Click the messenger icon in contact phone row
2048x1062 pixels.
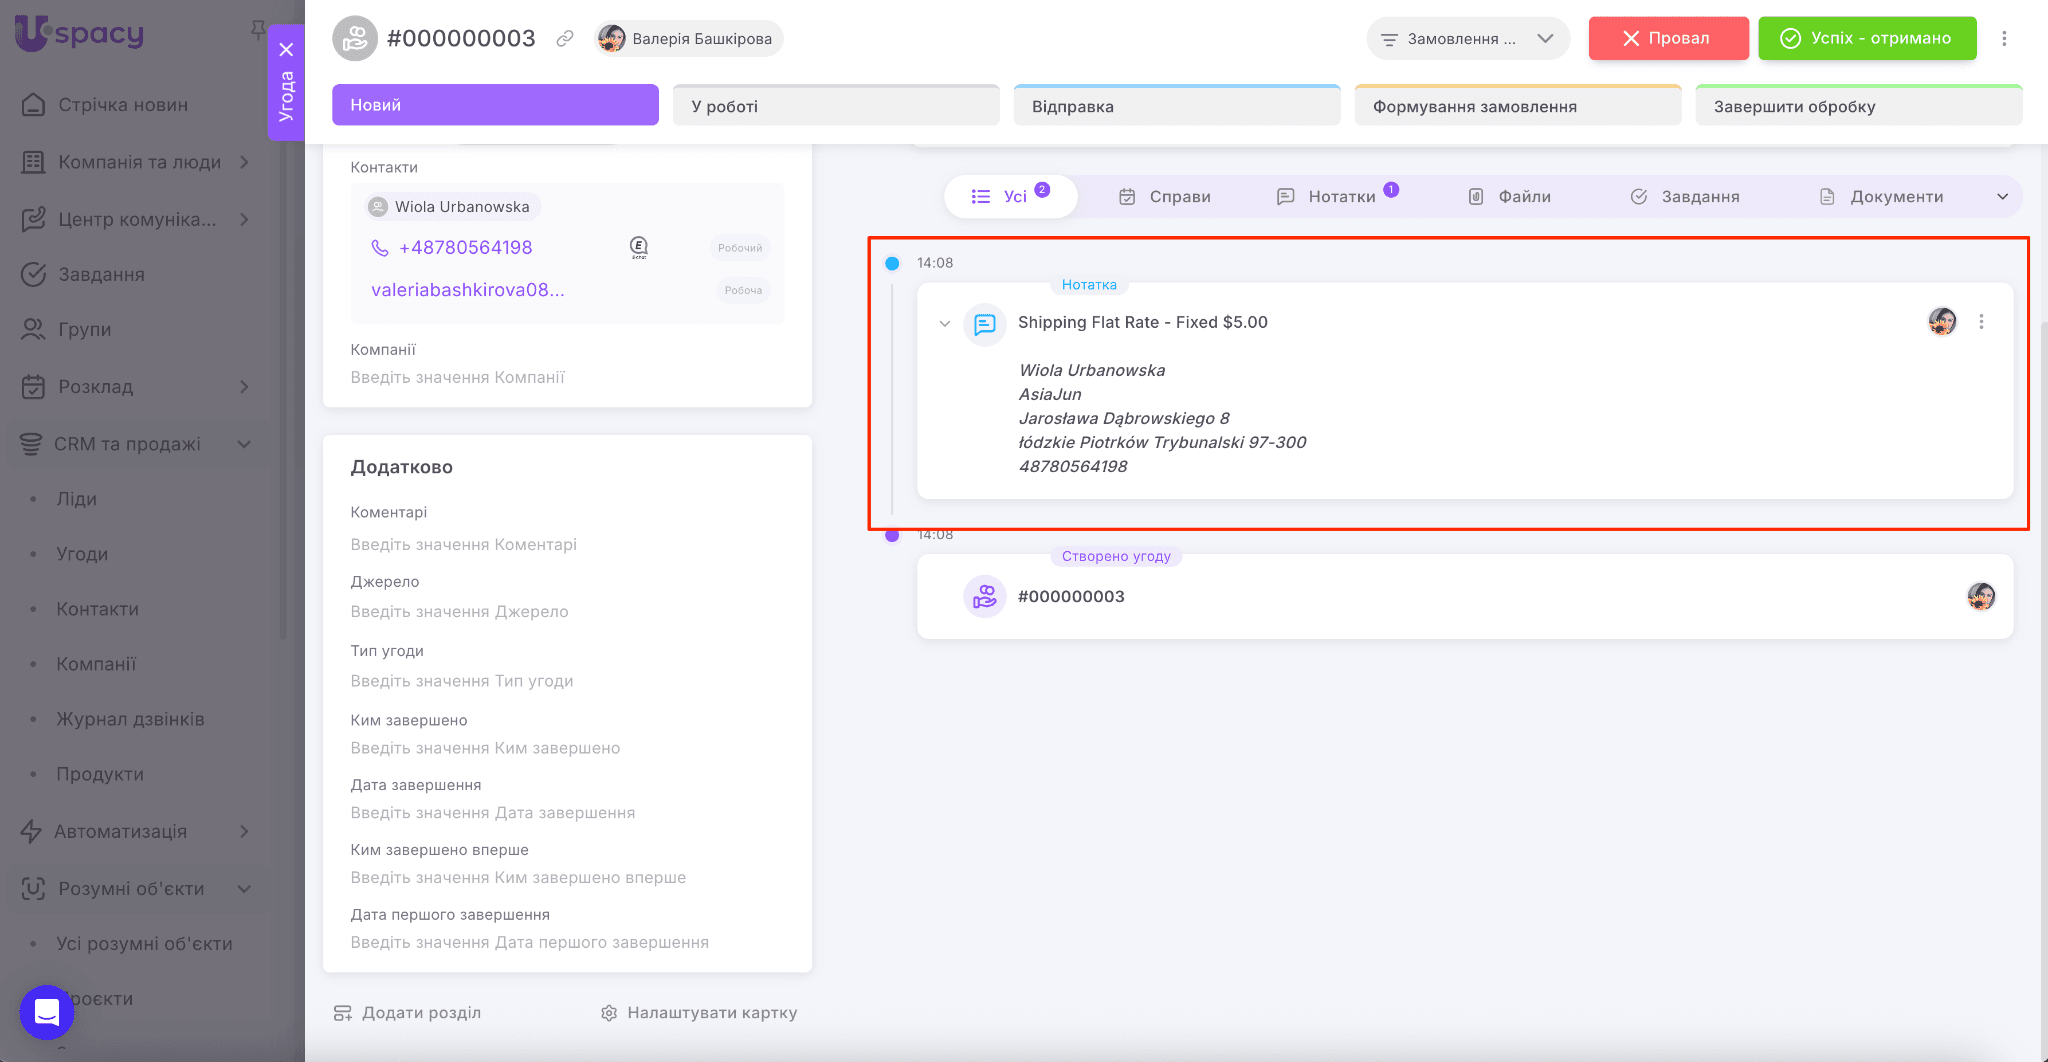639,247
